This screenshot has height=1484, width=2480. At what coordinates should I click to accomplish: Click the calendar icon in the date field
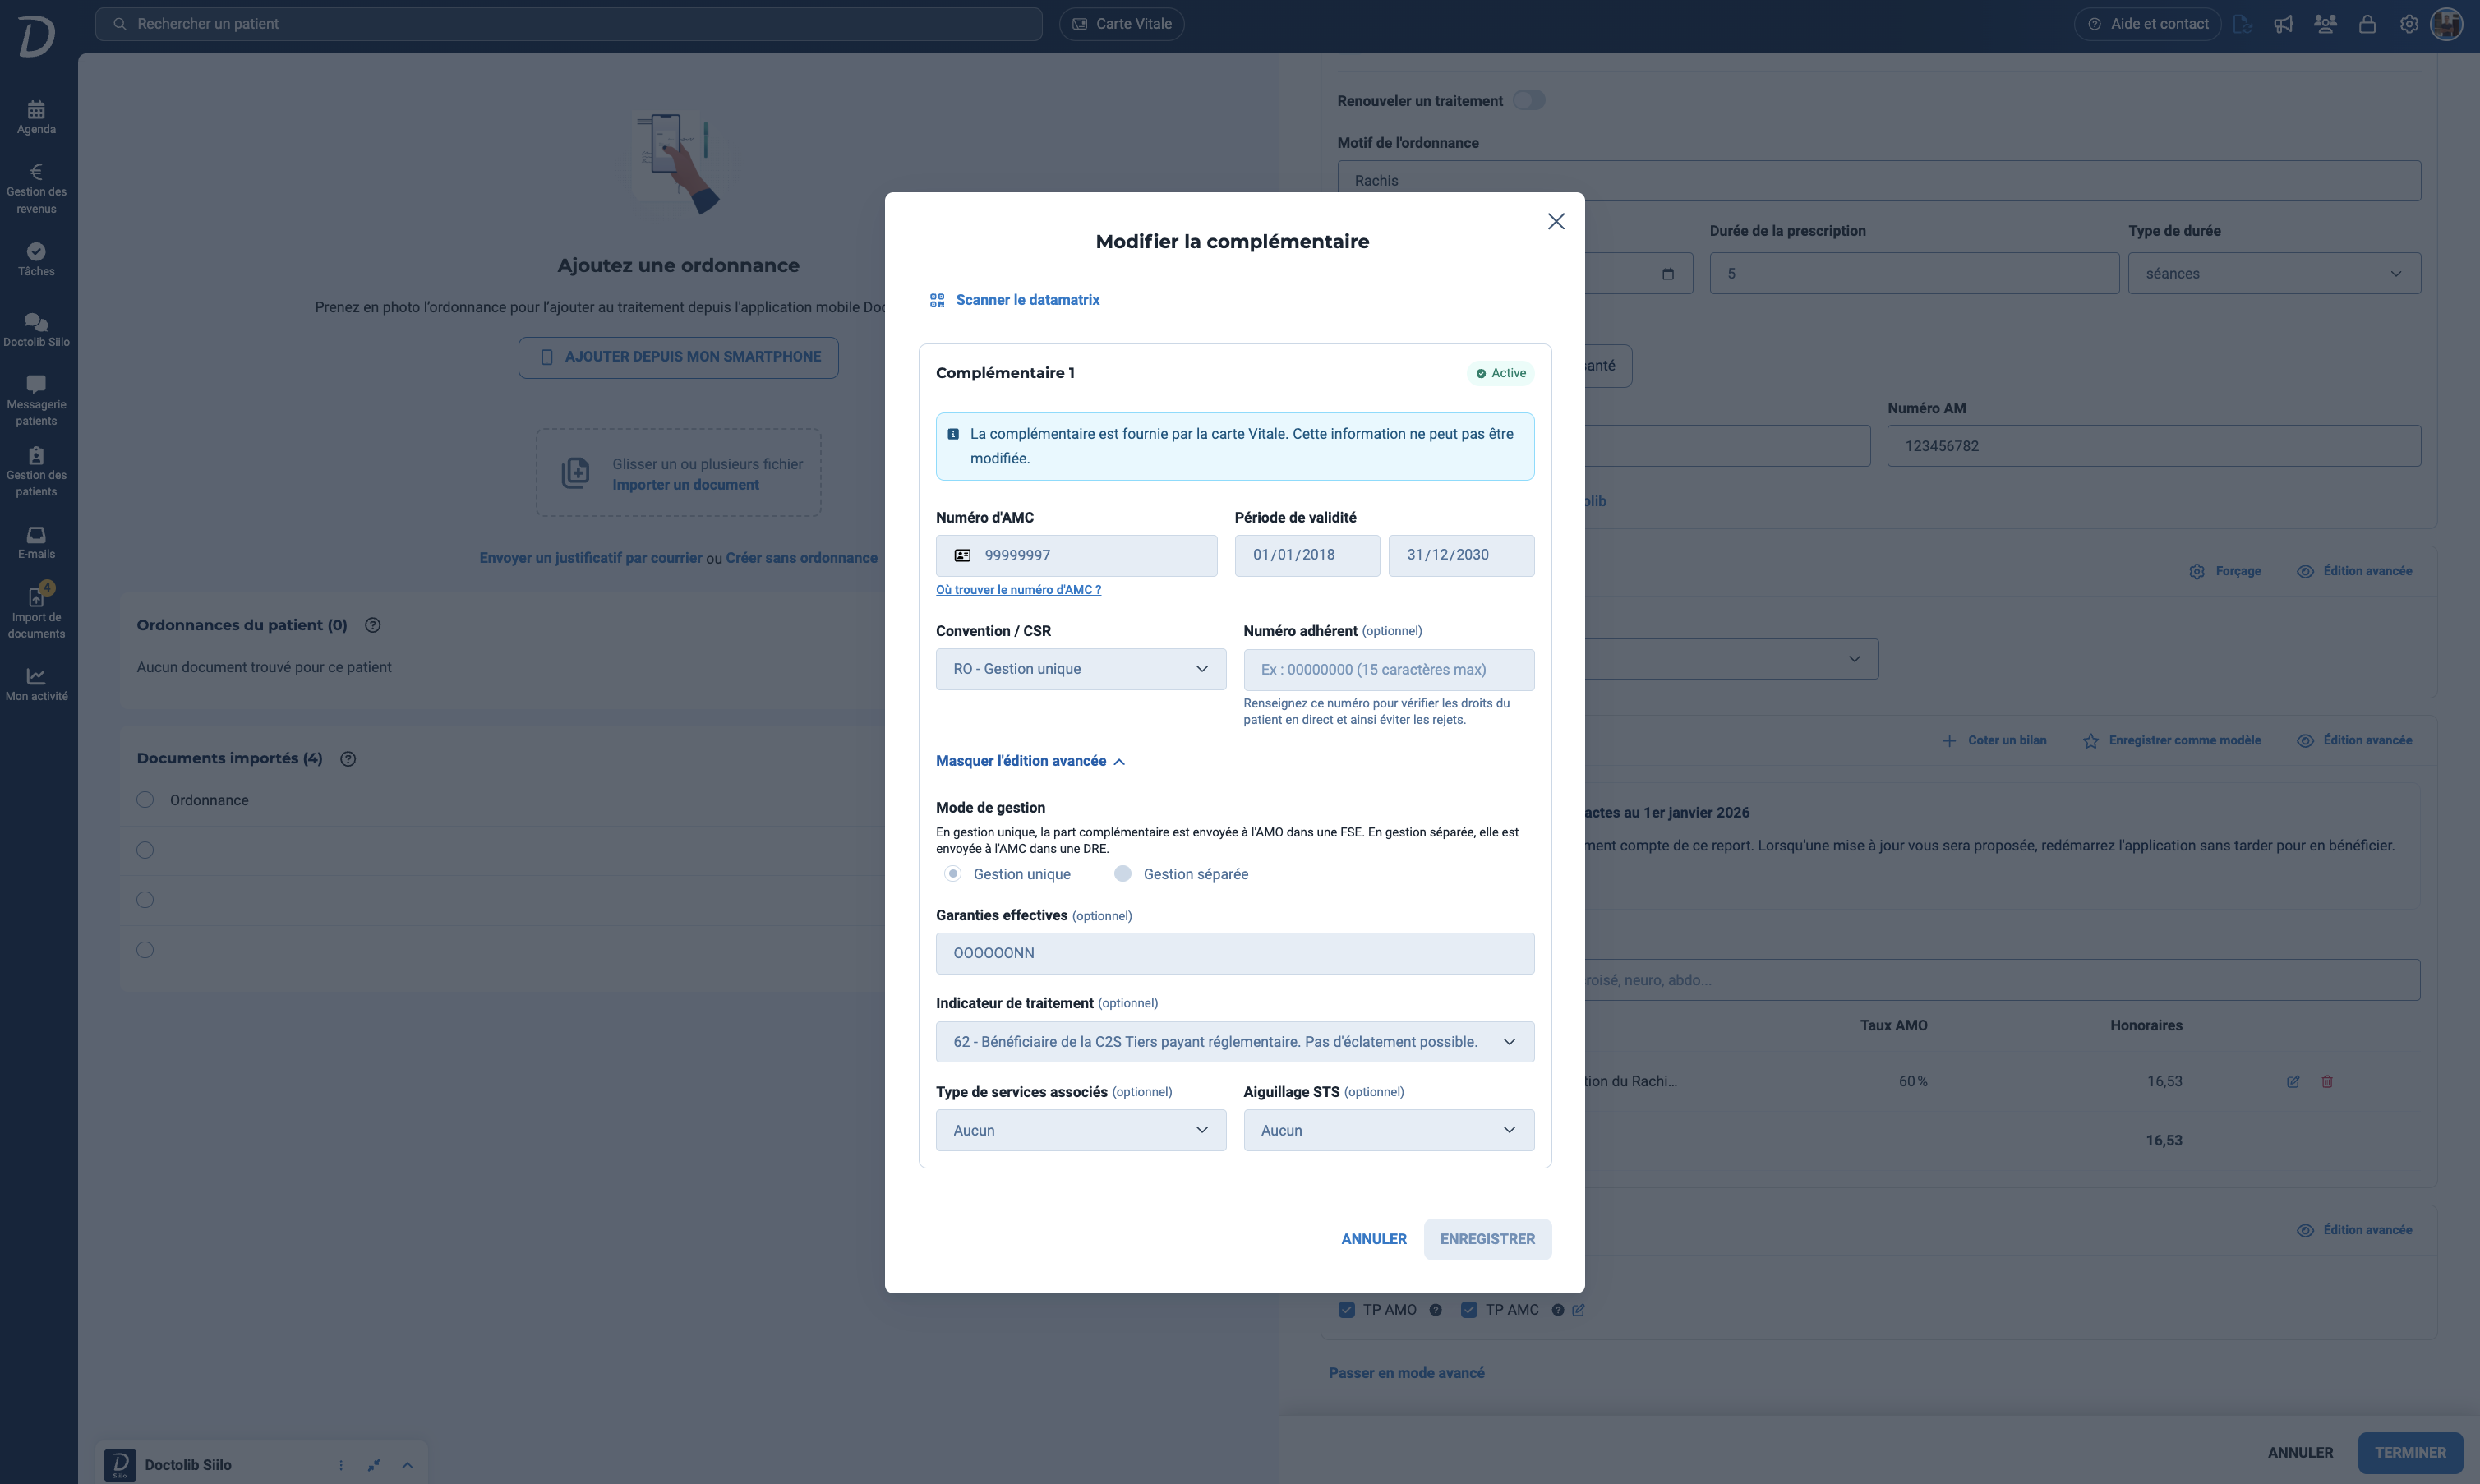coord(1667,274)
